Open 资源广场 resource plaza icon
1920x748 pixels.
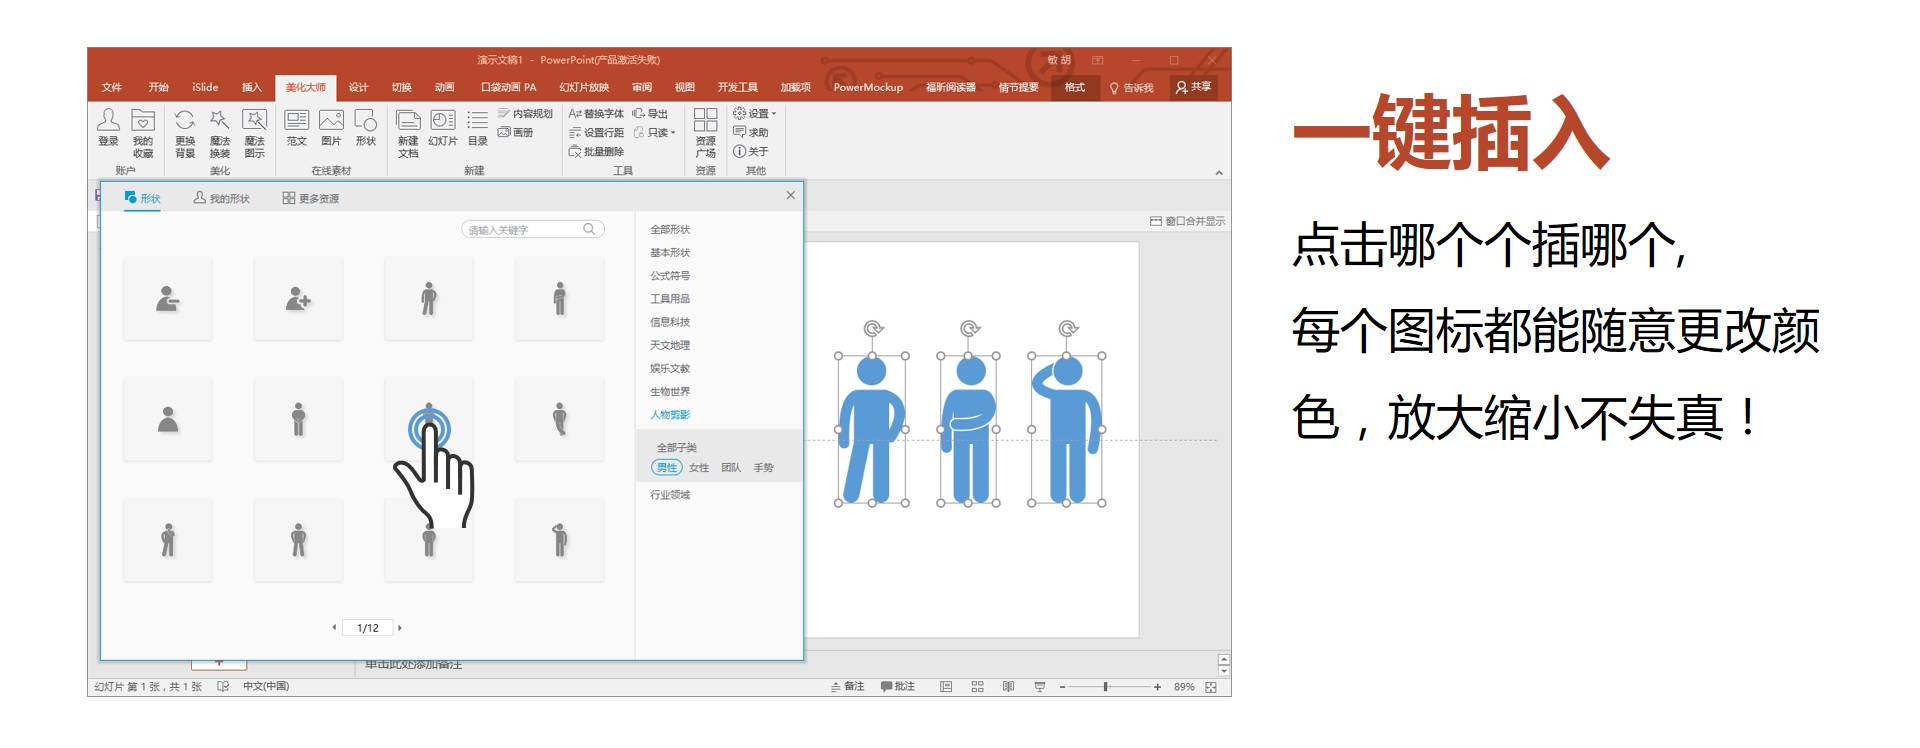click(705, 133)
